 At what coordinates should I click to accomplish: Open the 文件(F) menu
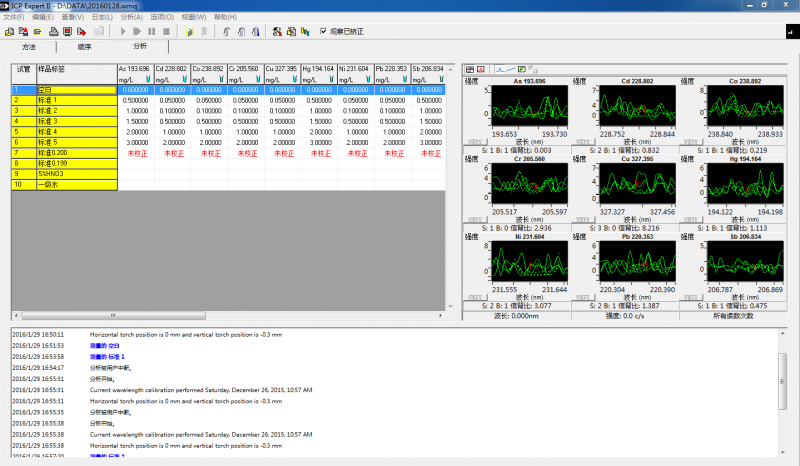[14, 17]
